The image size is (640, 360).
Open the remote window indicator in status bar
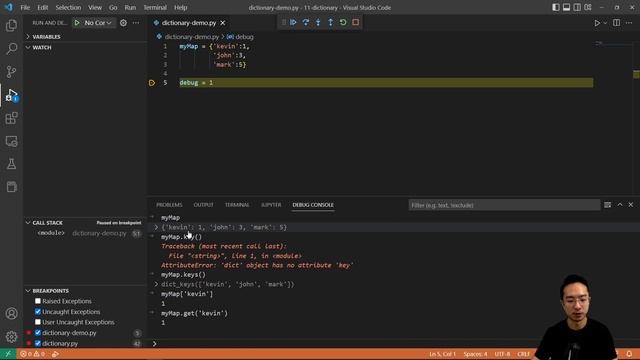(8, 354)
